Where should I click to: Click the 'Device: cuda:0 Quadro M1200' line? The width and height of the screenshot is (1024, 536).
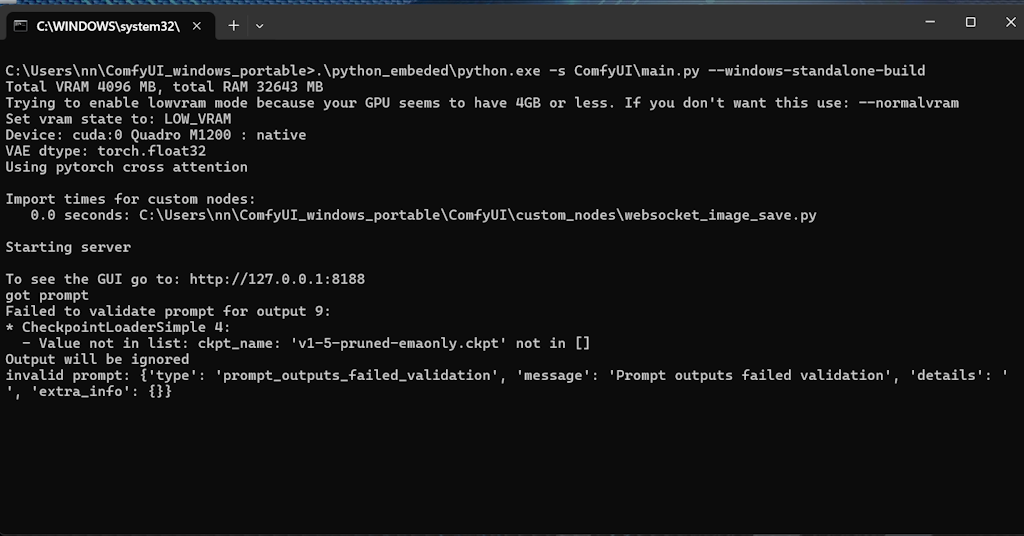pyautogui.click(x=156, y=135)
